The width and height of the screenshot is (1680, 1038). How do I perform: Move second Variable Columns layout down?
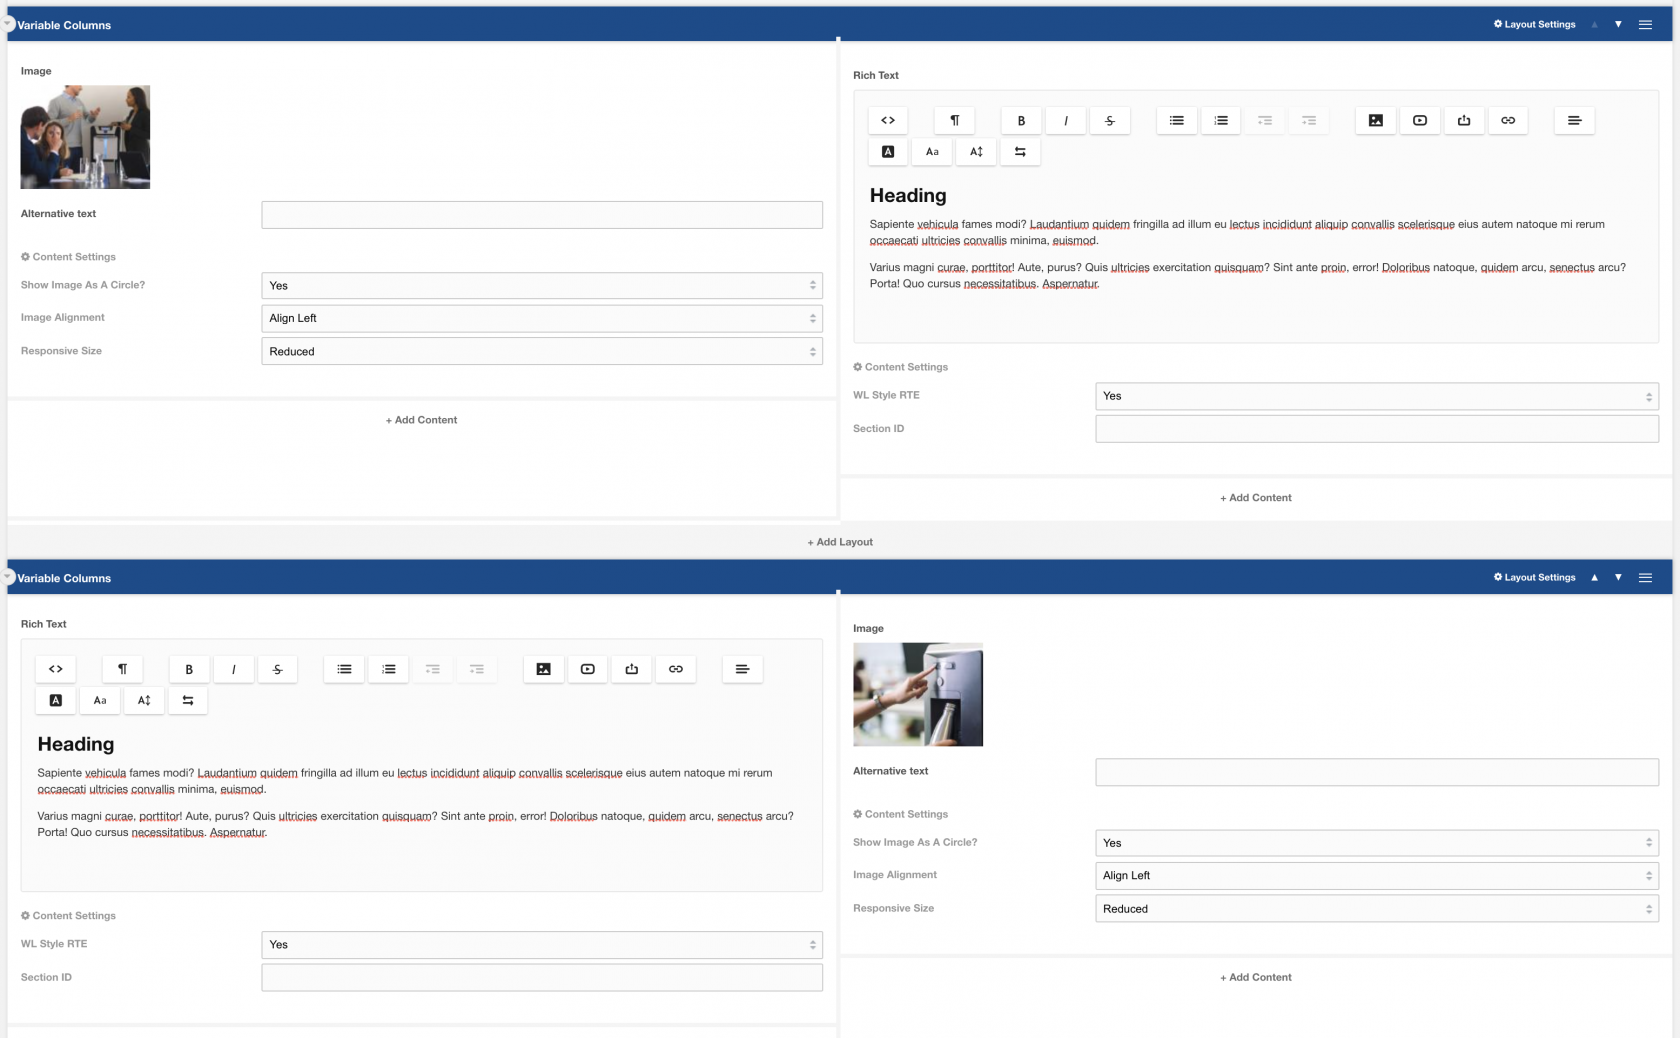click(x=1618, y=577)
